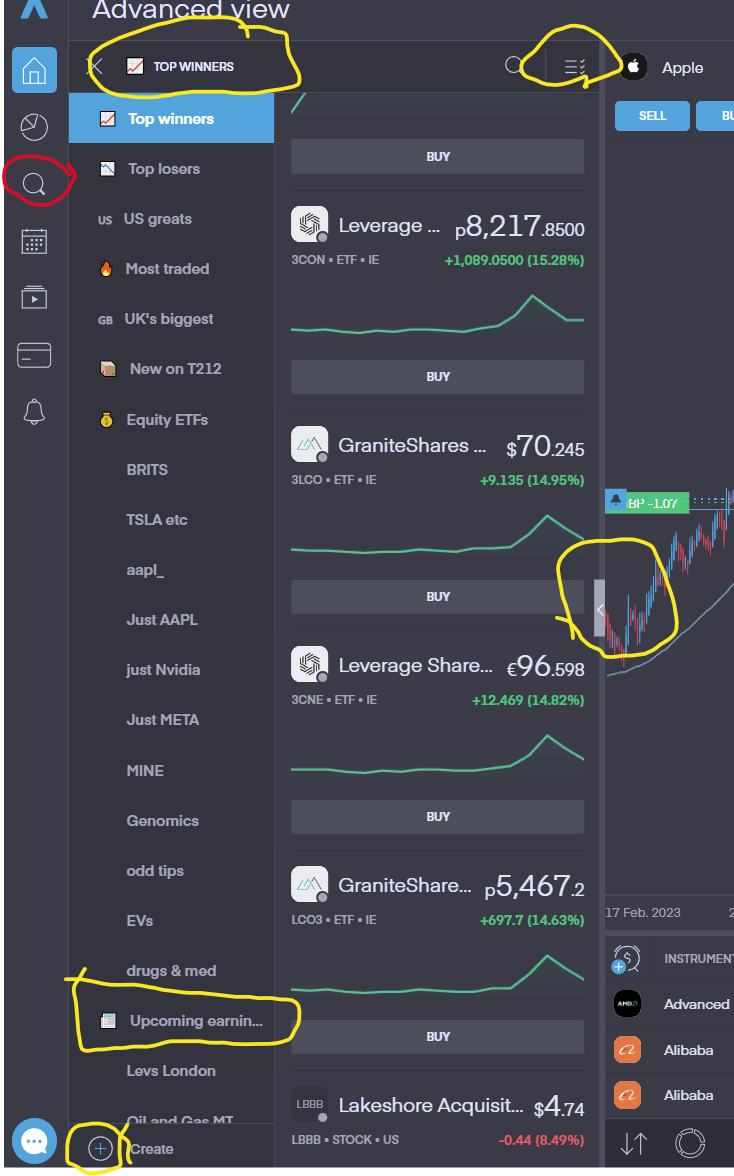
Task: Click the plus icon next to Create
Action: 100,1149
